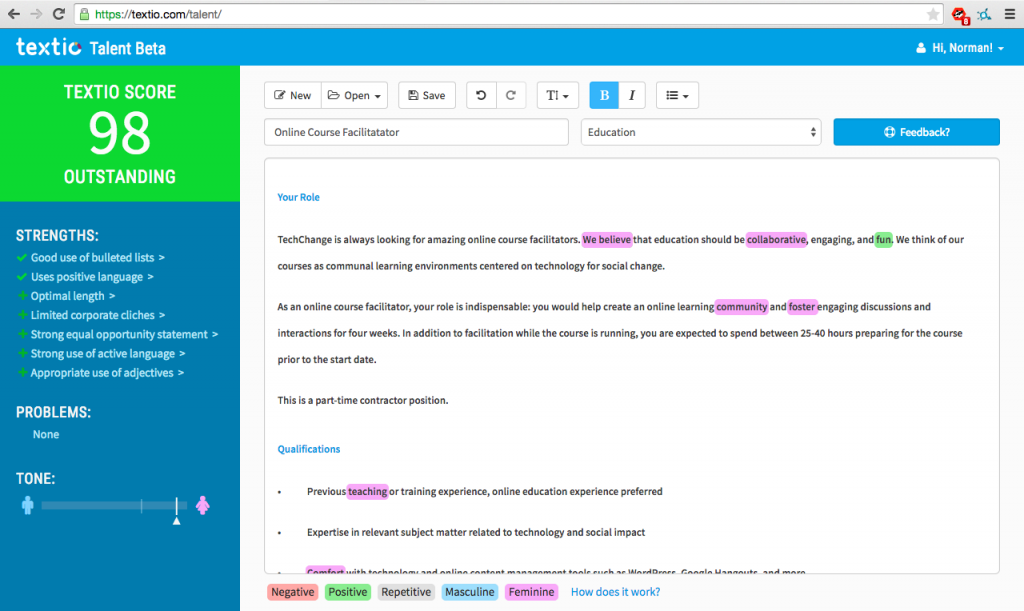Create a New document
The width and height of the screenshot is (1024, 611).
(x=293, y=95)
